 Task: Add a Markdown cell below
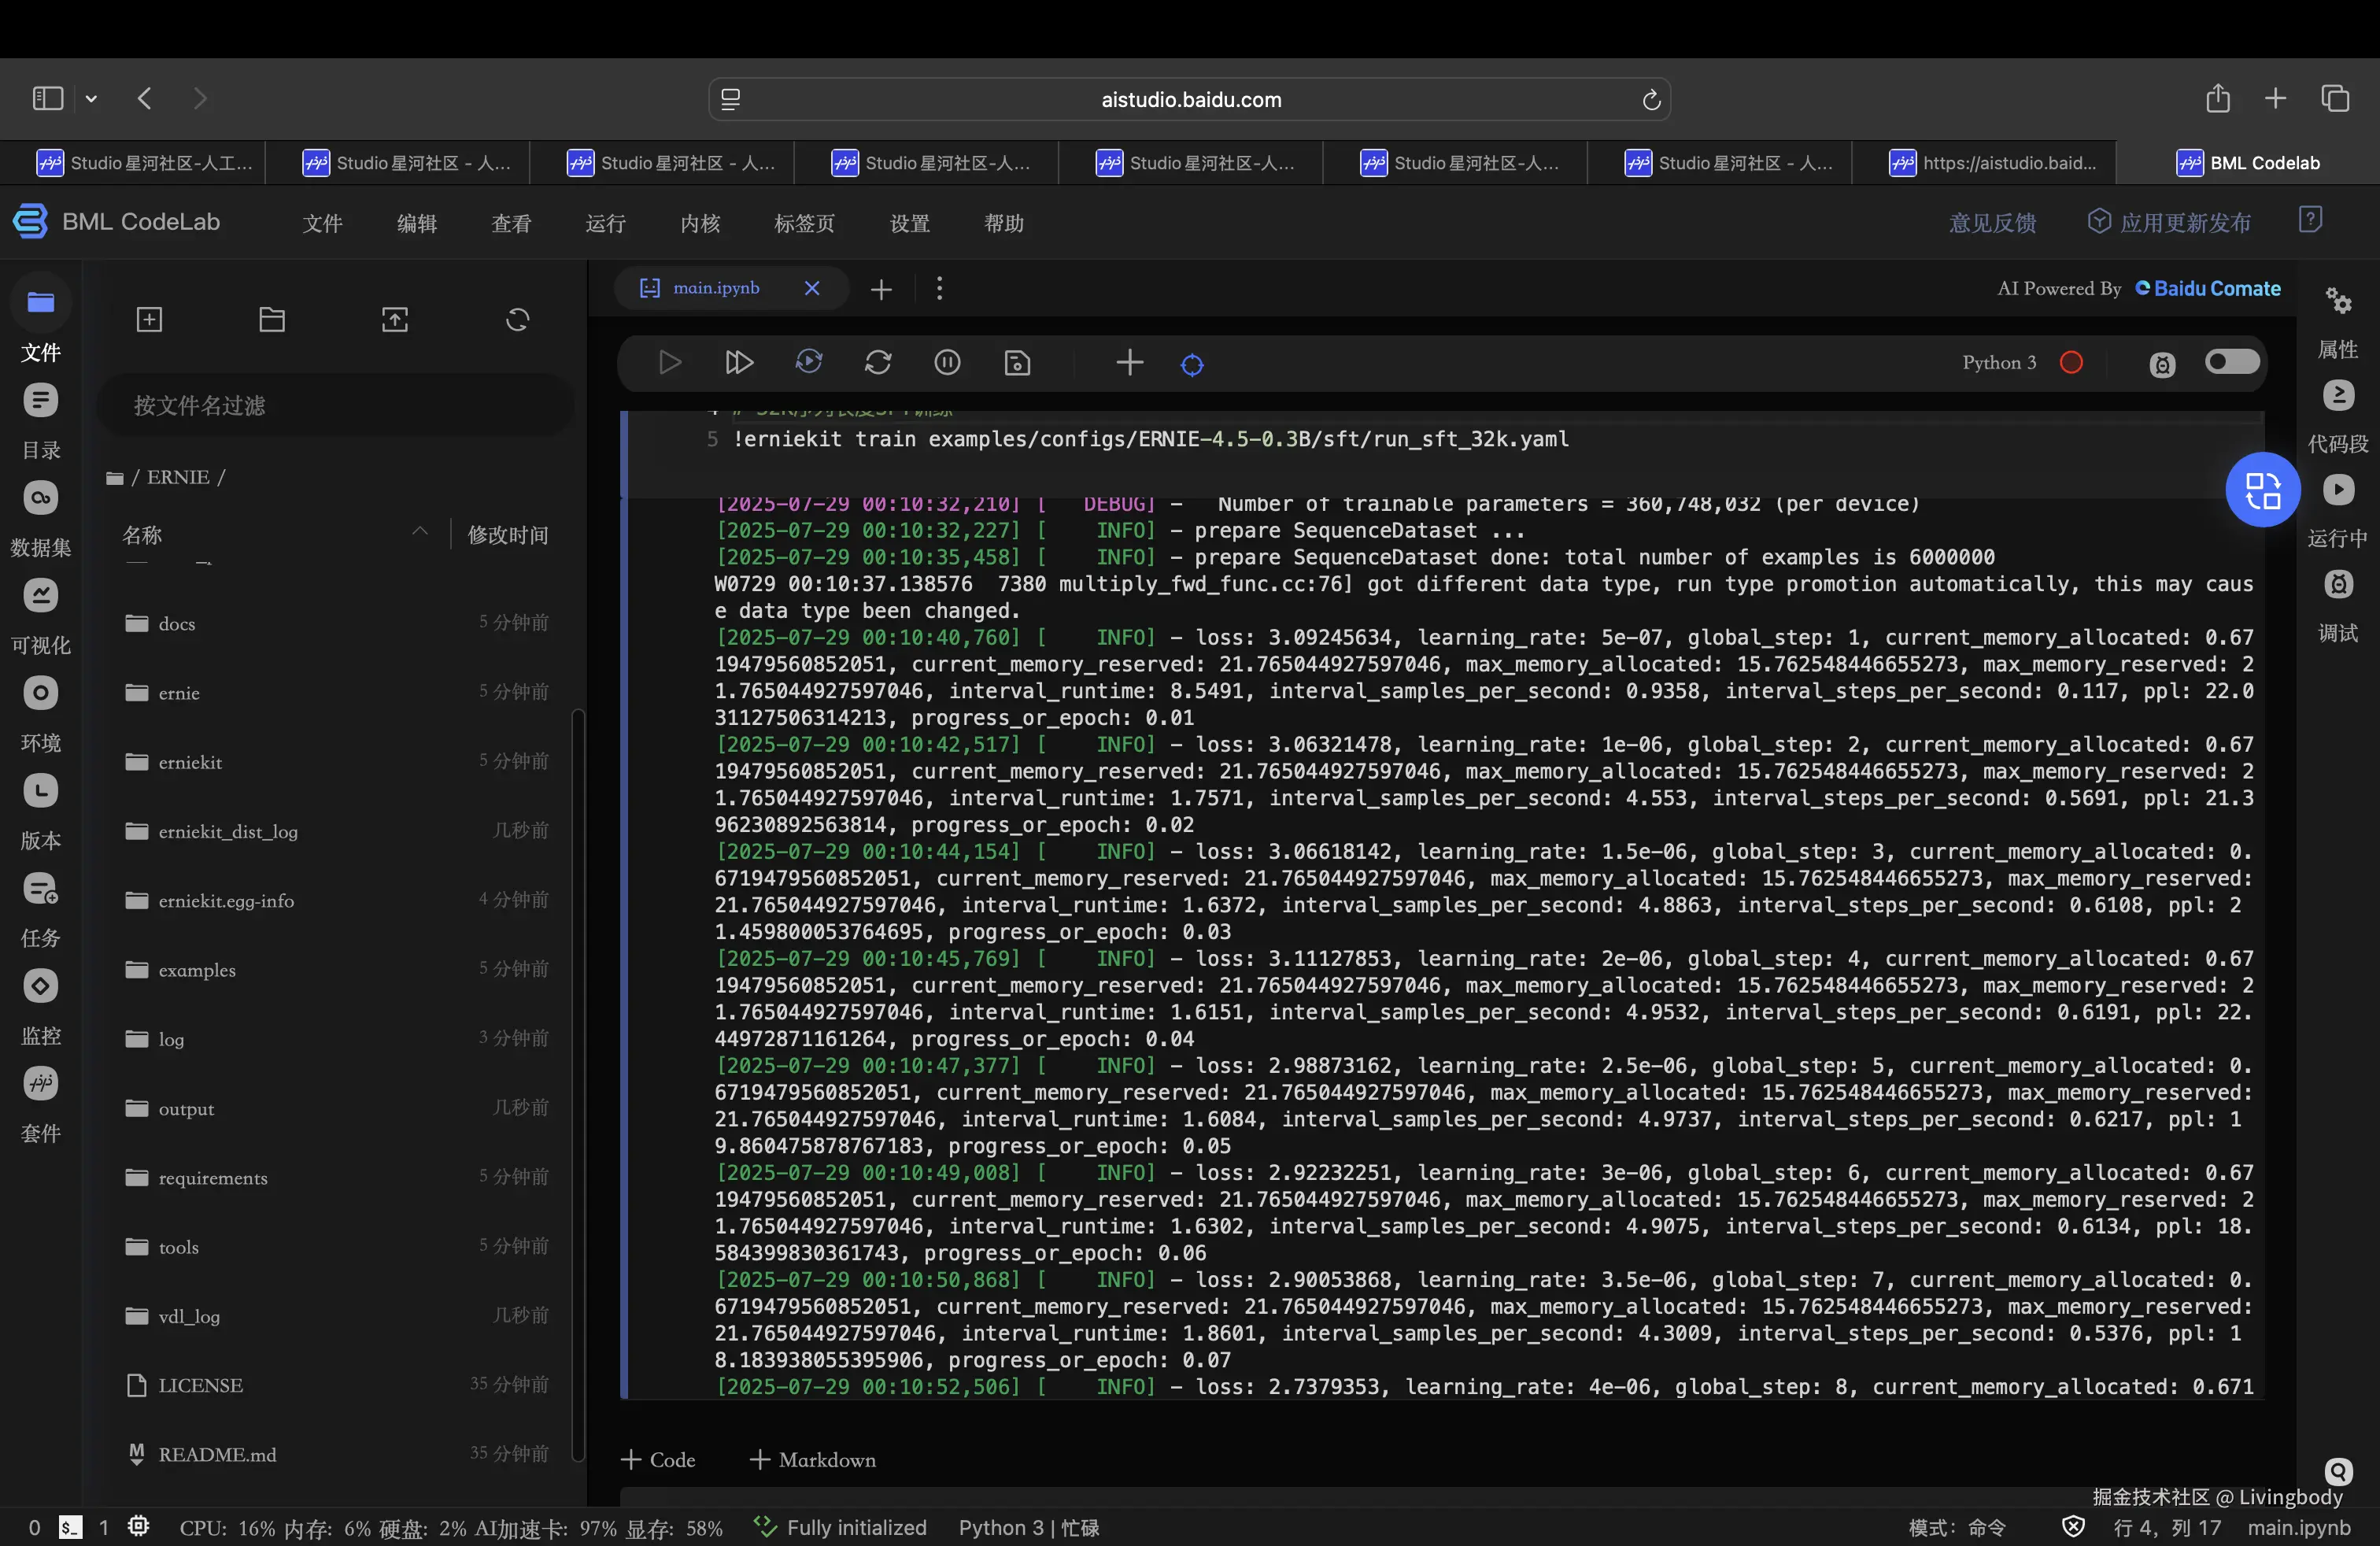pyautogui.click(x=813, y=1460)
